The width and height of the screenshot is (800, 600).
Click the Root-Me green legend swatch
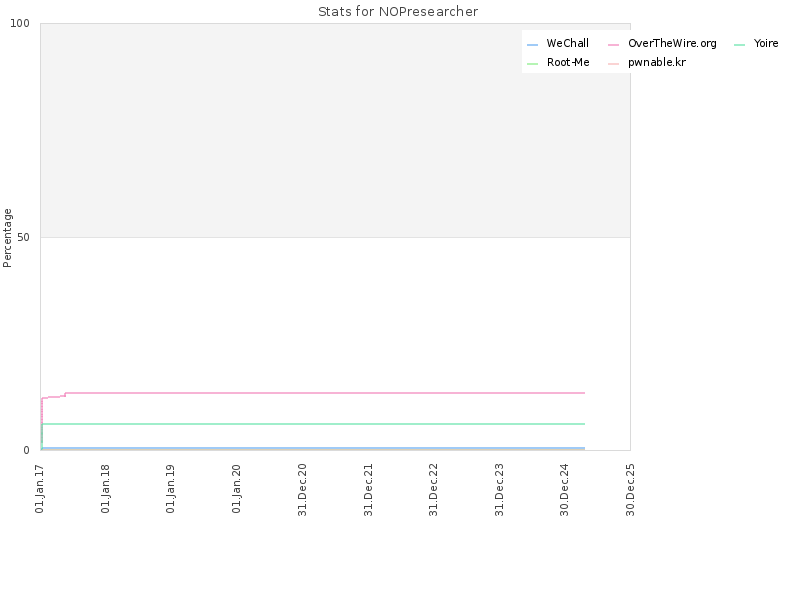(532, 64)
